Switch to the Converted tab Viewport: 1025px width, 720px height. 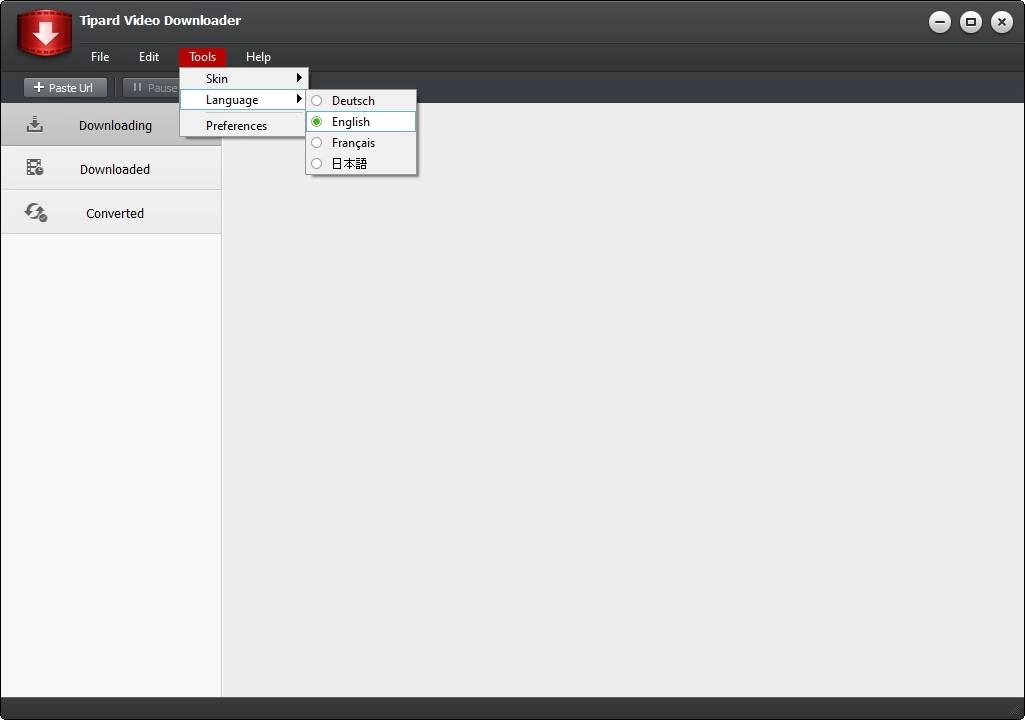pyautogui.click(x=111, y=213)
